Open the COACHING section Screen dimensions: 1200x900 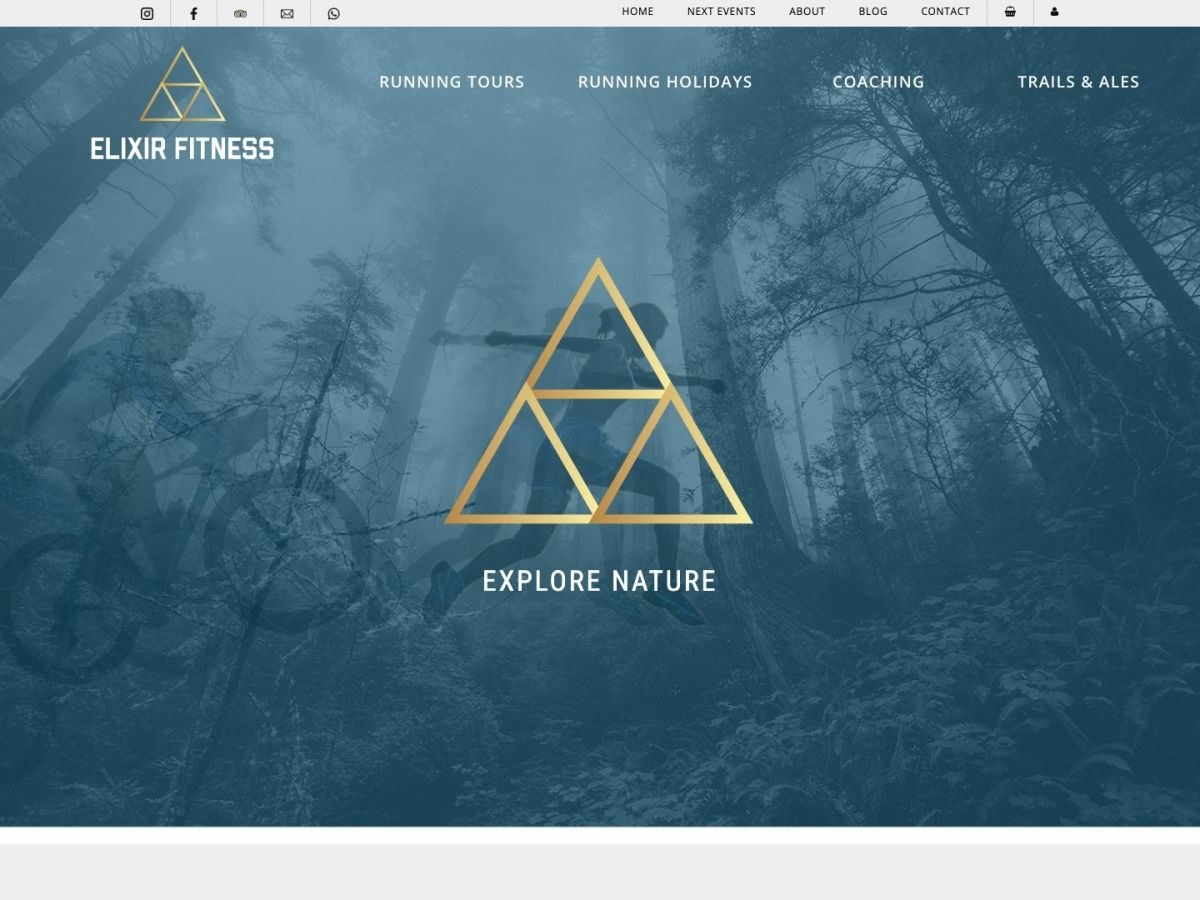pos(878,82)
